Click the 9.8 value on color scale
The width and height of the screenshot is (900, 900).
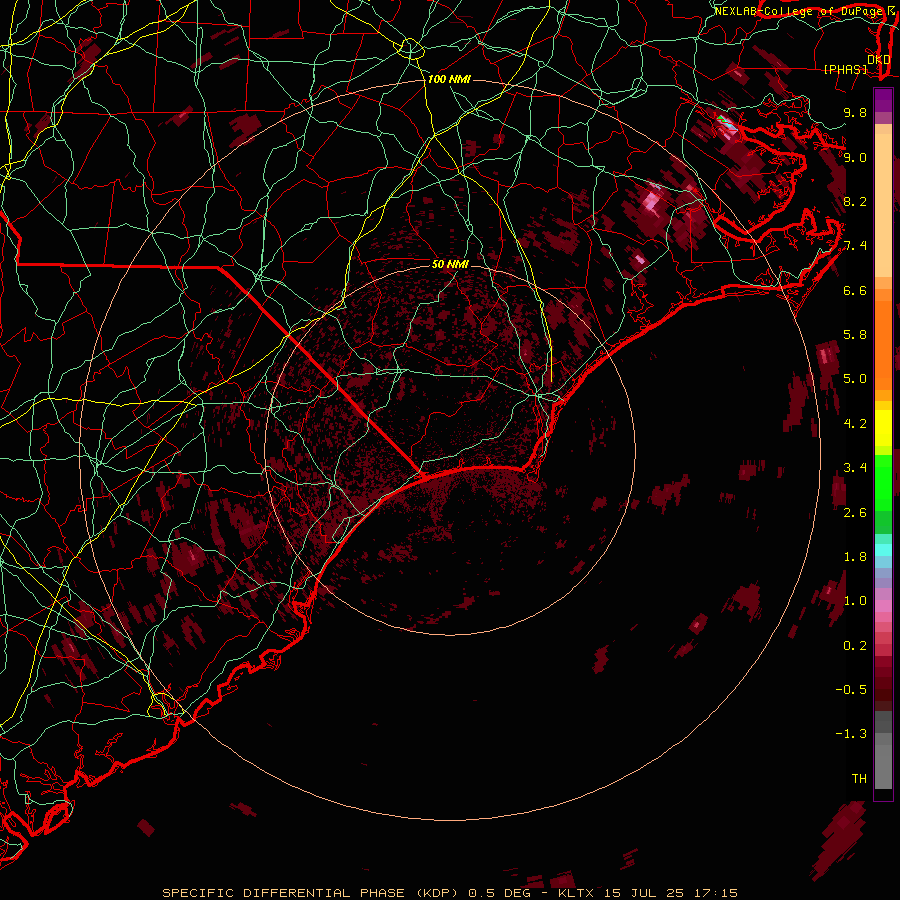point(855,113)
